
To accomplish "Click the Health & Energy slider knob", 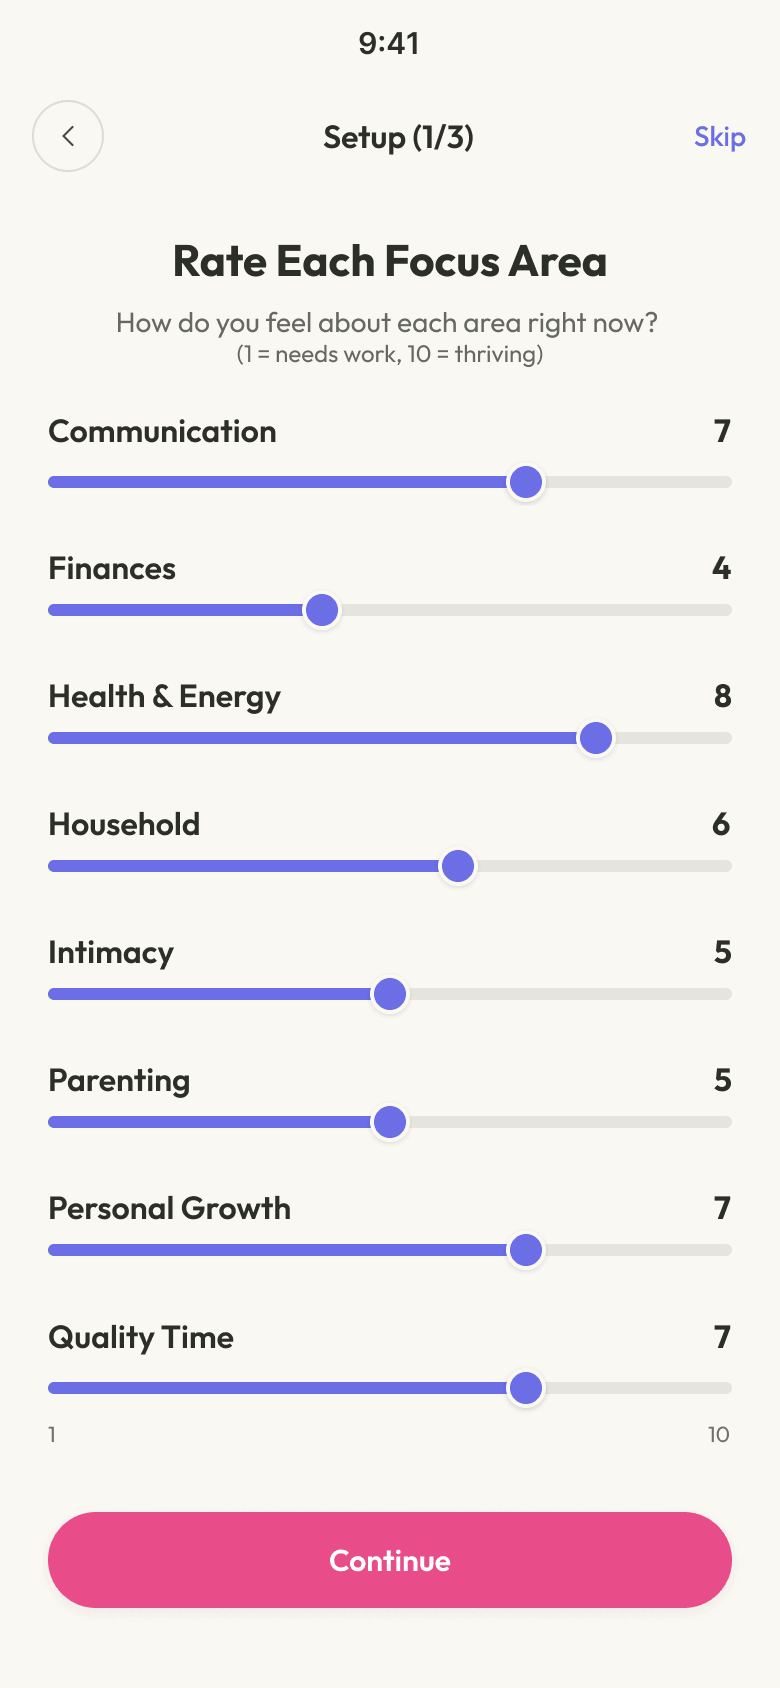I will (596, 738).
